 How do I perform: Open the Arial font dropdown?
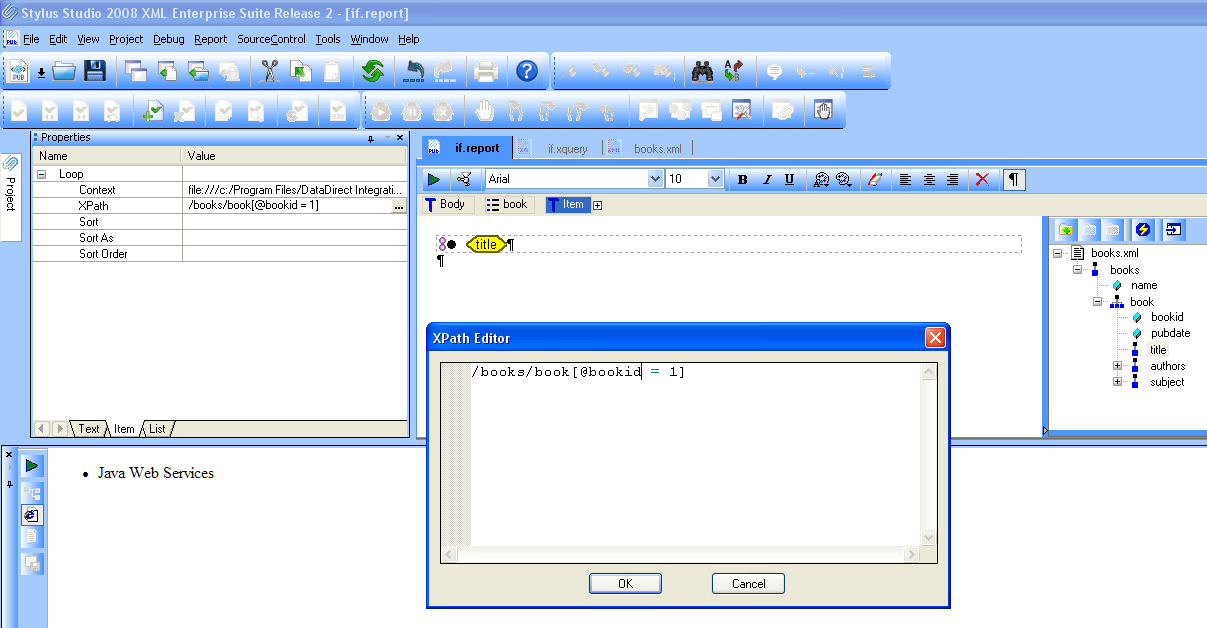(x=656, y=179)
